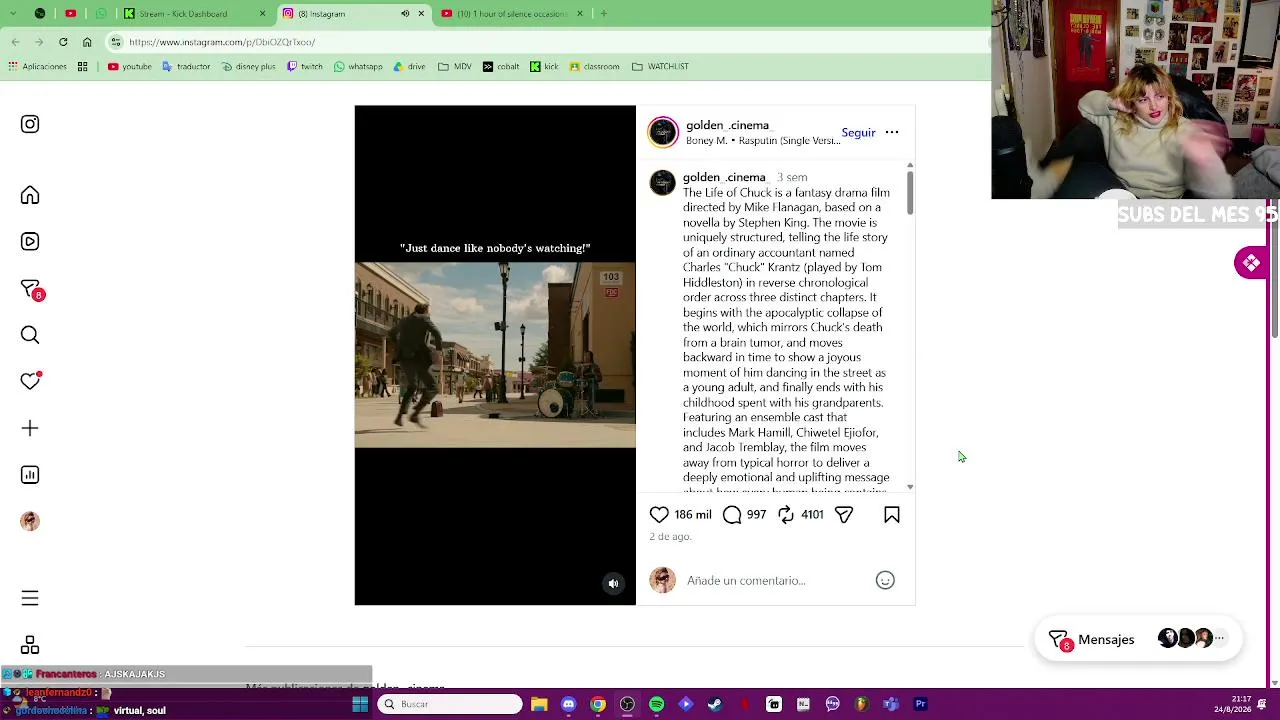This screenshot has height=720, width=1280.
Task: Open emoji picker in comment box
Action: click(x=885, y=580)
